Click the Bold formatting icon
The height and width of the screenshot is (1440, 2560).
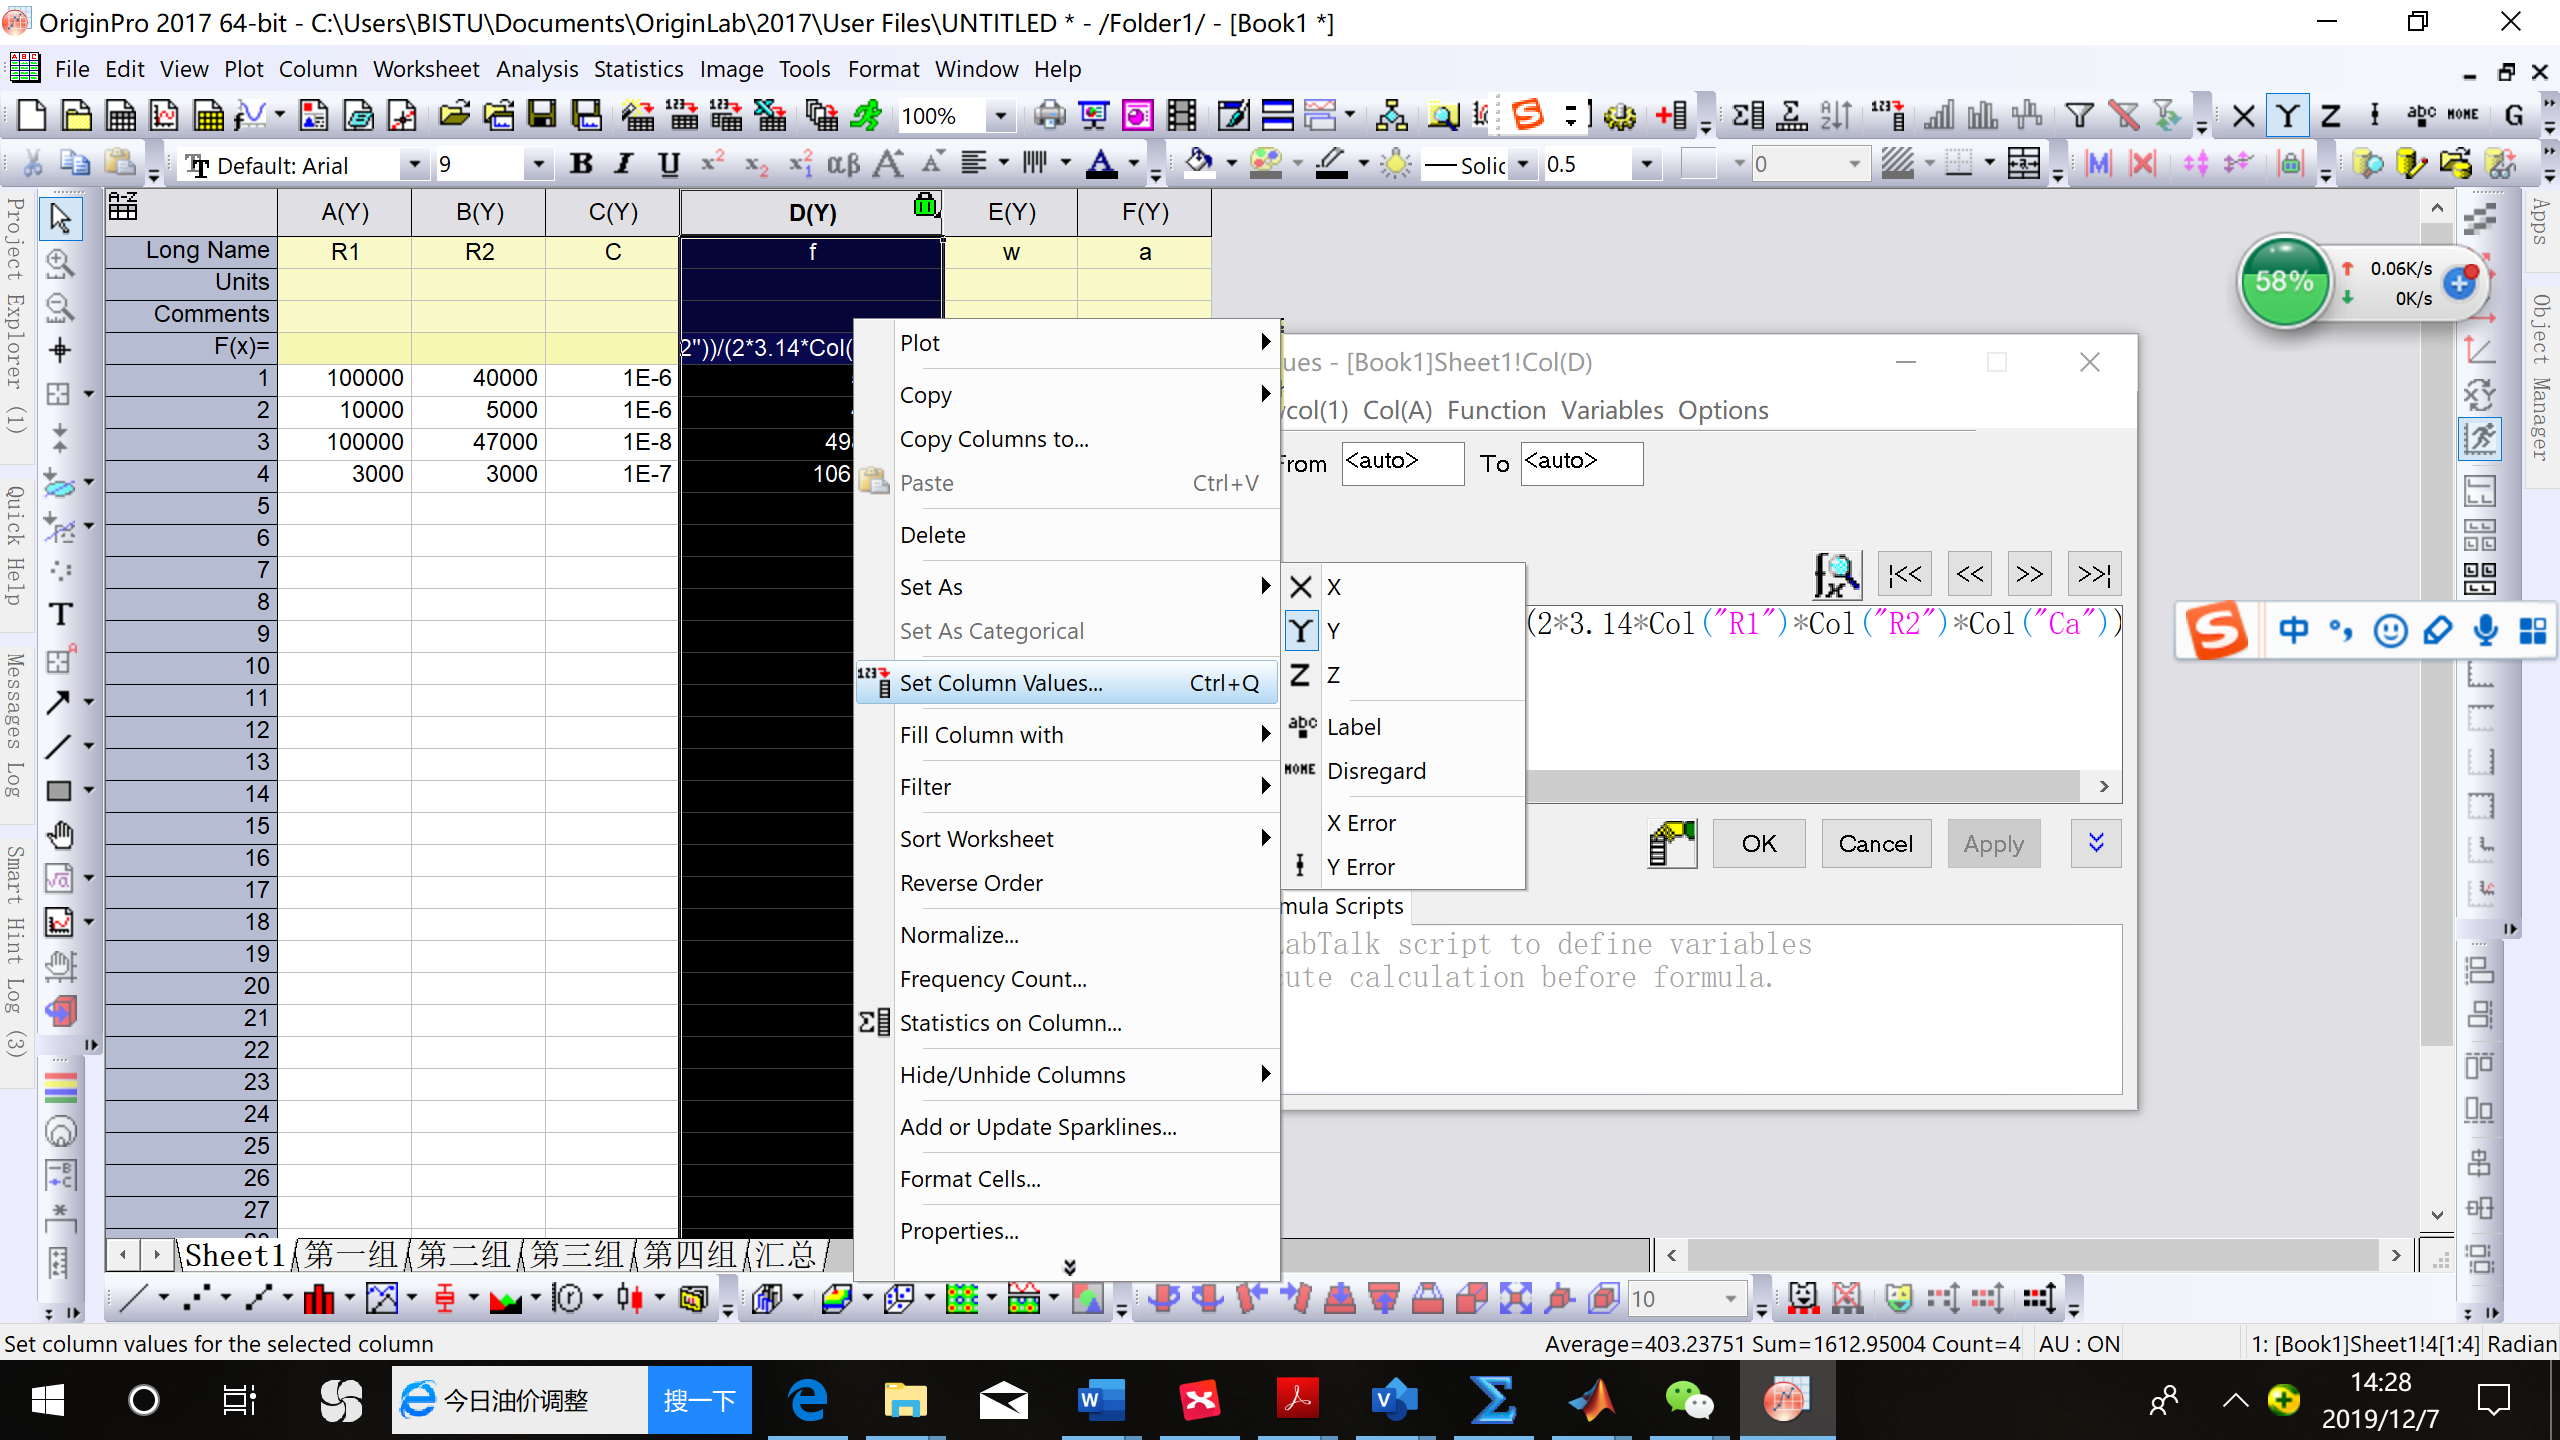pyautogui.click(x=581, y=164)
